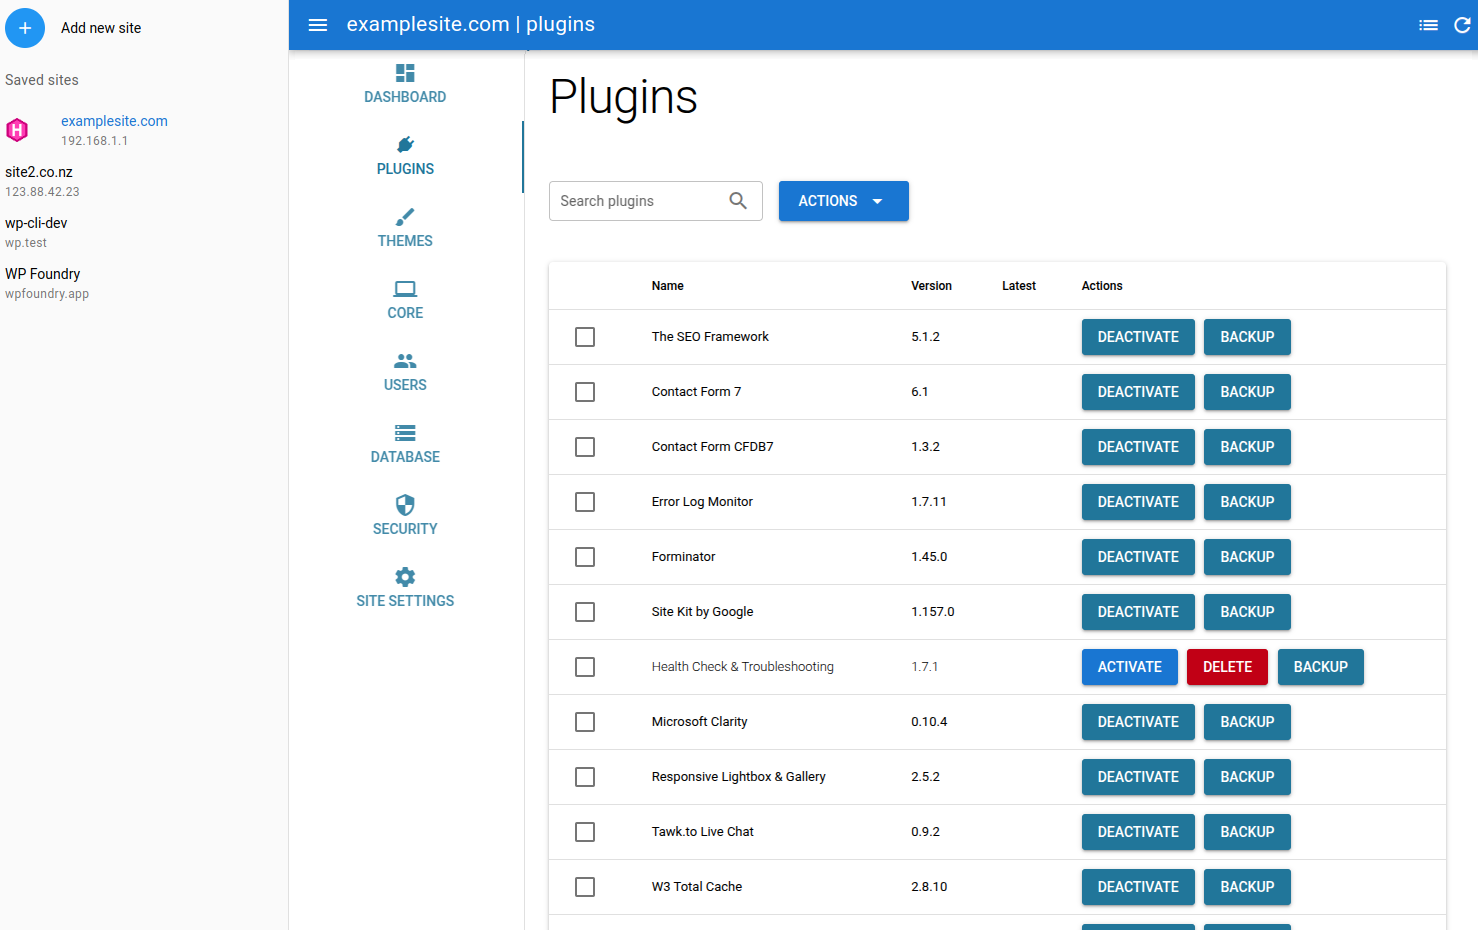1478x930 pixels.
Task: Activate Health Check & Troubleshooting plugin
Action: [1129, 667]
